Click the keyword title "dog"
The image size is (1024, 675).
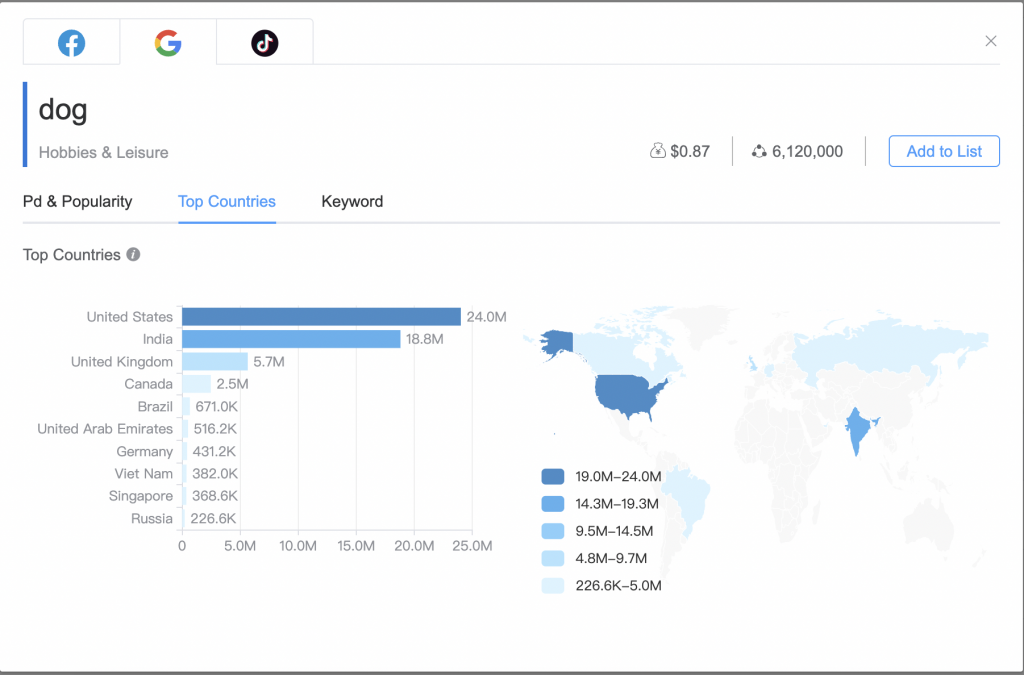(x=62, y=110)
